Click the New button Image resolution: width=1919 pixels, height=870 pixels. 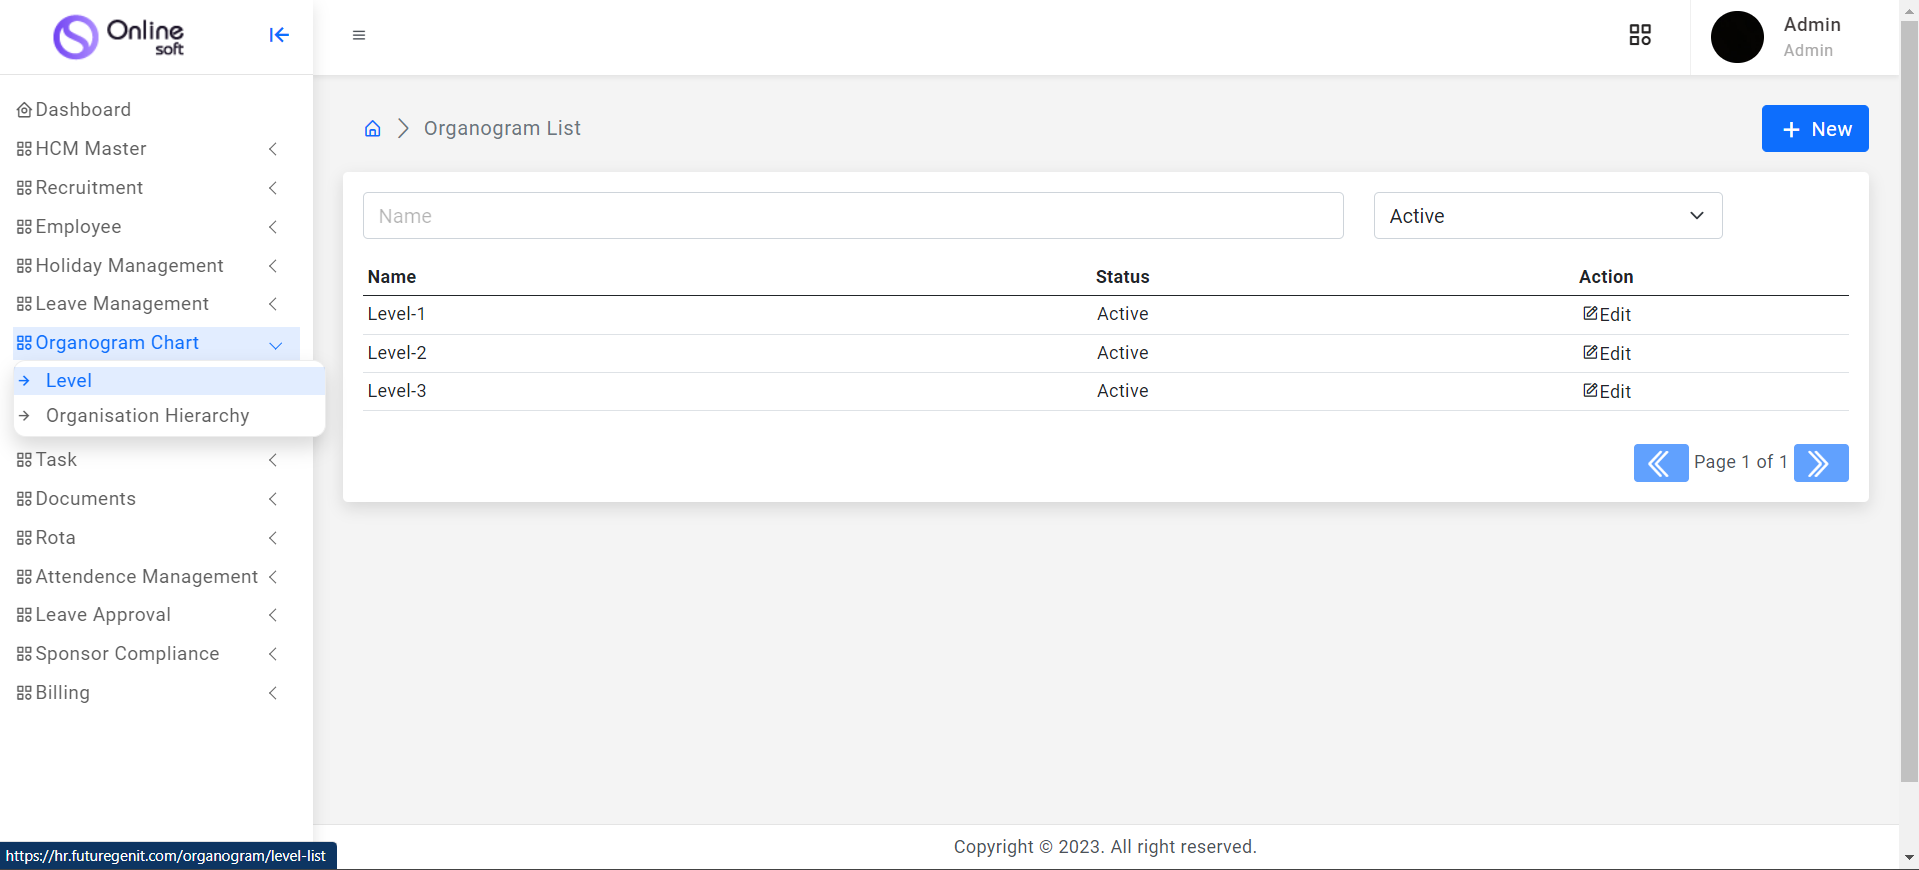tap(1814, 129)
